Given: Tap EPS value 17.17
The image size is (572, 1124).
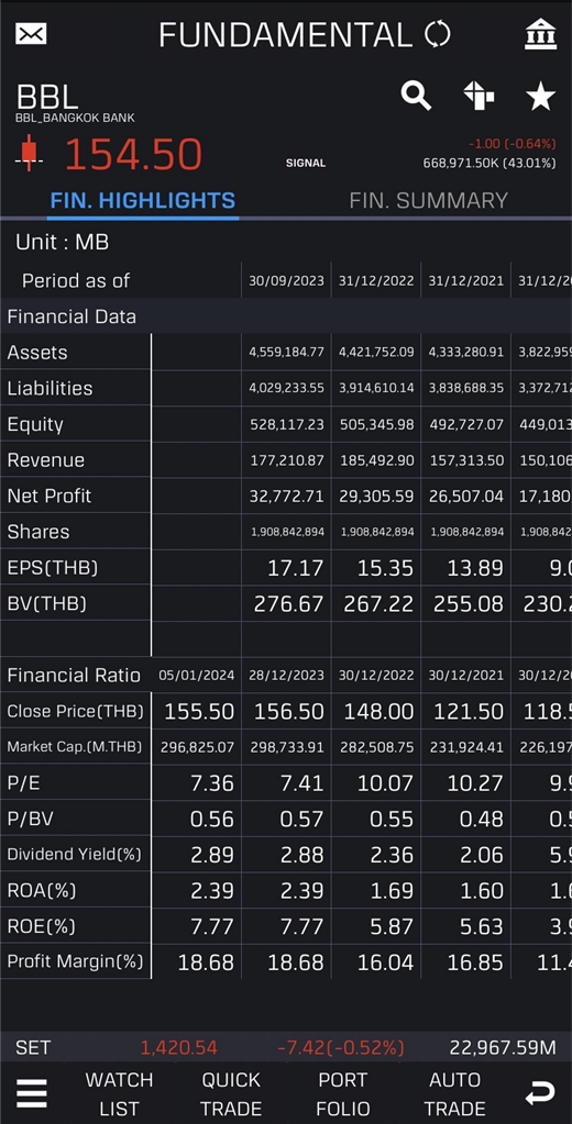Looking at the screenshot, I should pos(295,568).
